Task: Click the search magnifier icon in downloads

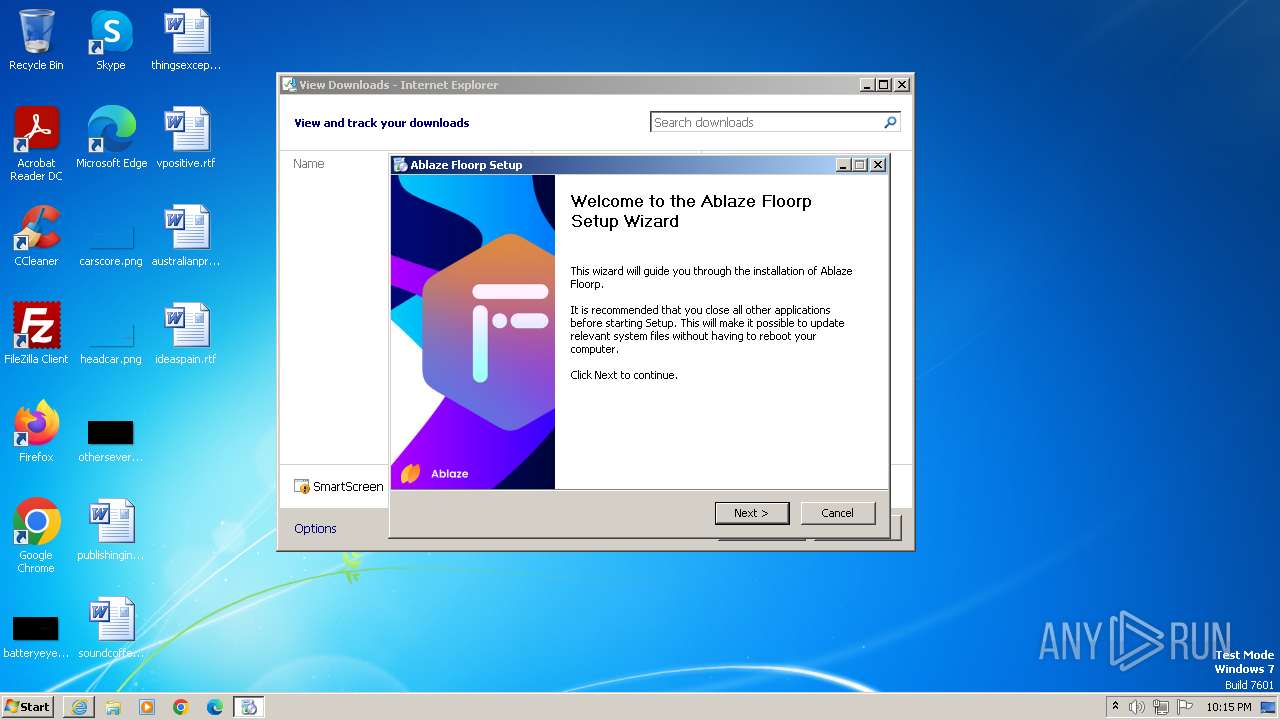Action: (890, 122)
